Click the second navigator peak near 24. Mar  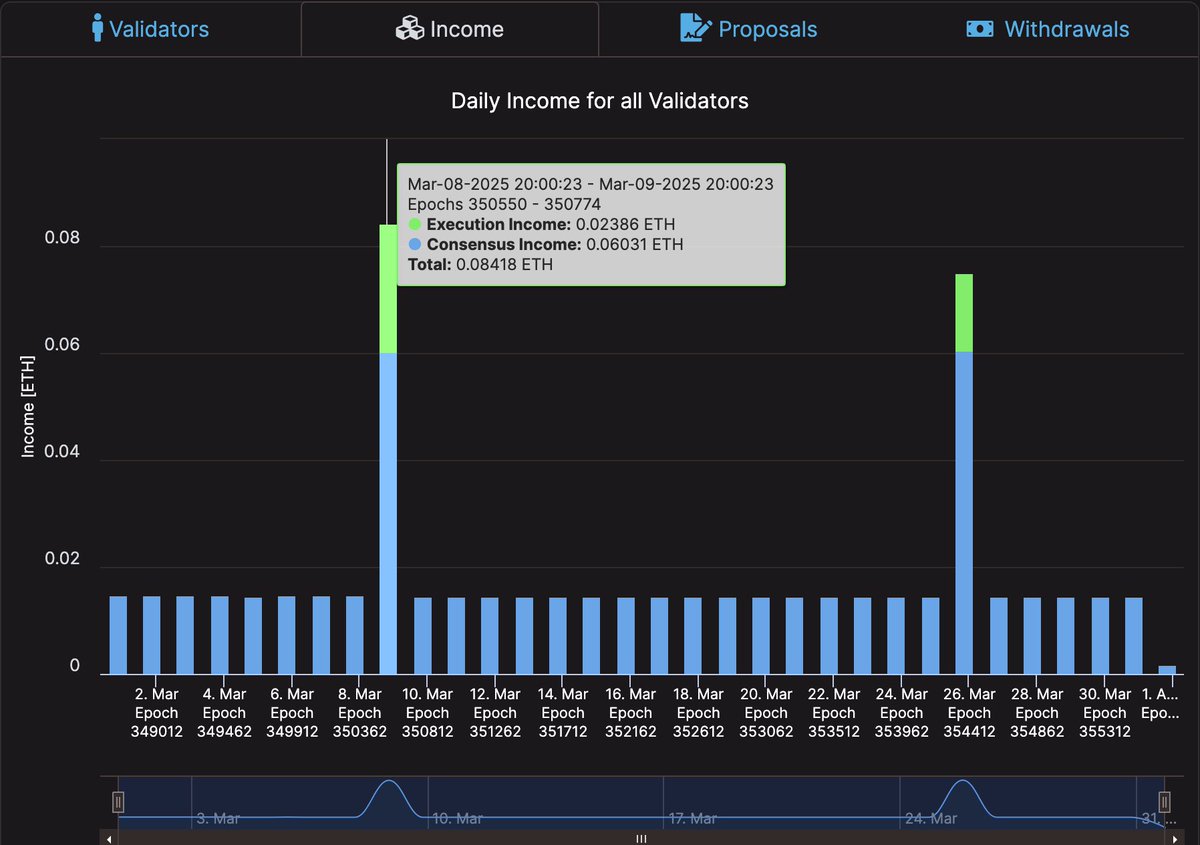pyautogui.click(x=963, y=790)
